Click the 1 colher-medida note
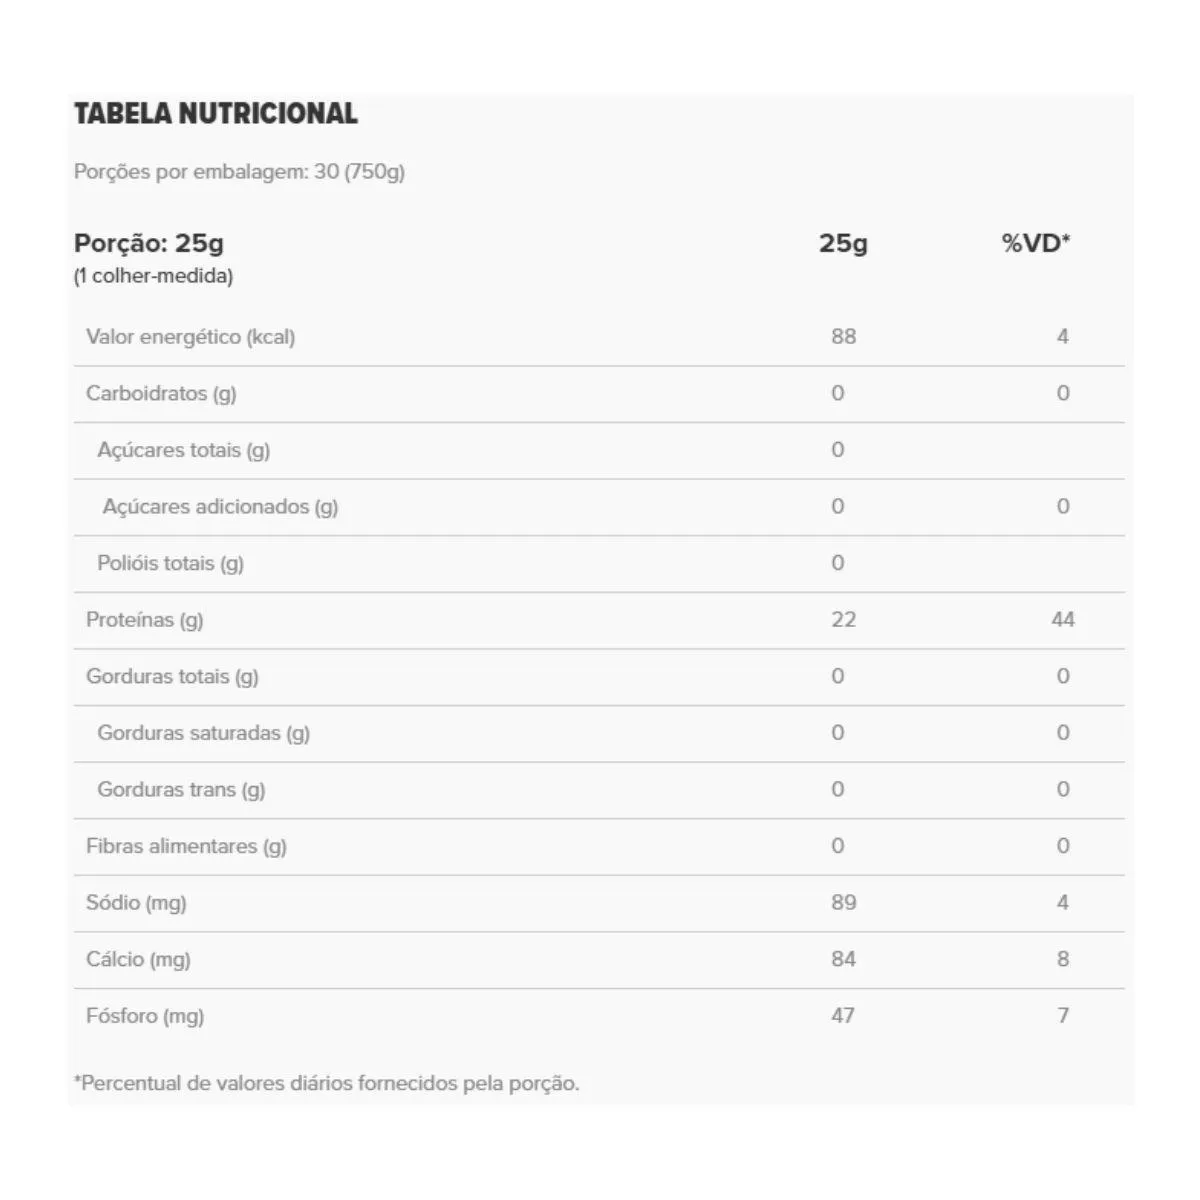This screenshot has width=1200, height=1200. pos(153,276)
